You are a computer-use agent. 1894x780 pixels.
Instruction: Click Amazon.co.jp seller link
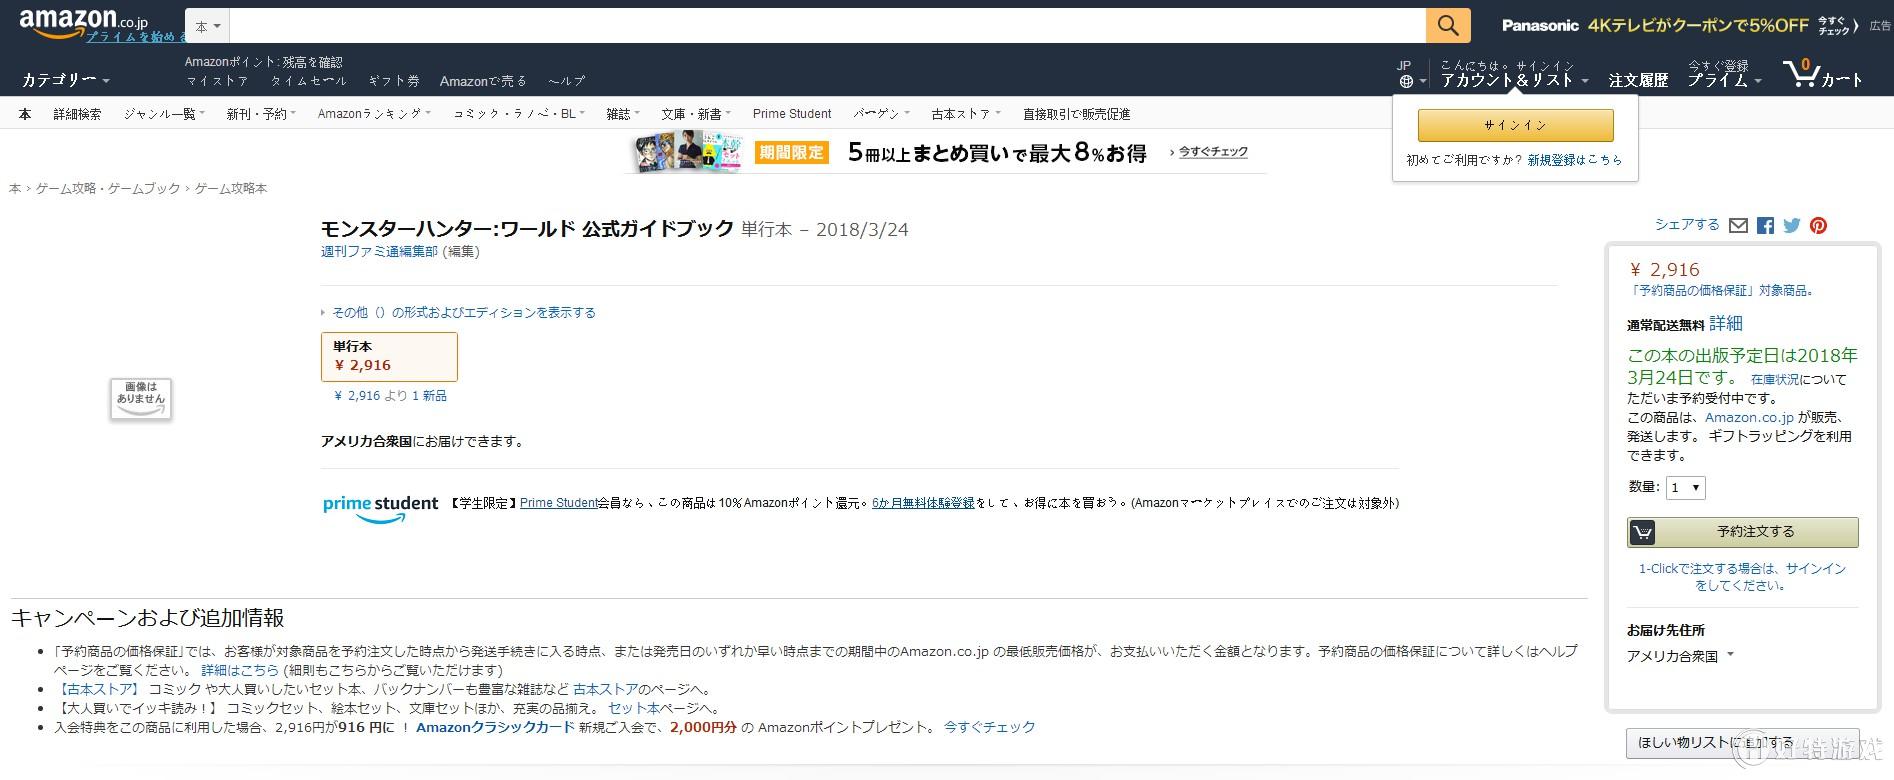1749,417
